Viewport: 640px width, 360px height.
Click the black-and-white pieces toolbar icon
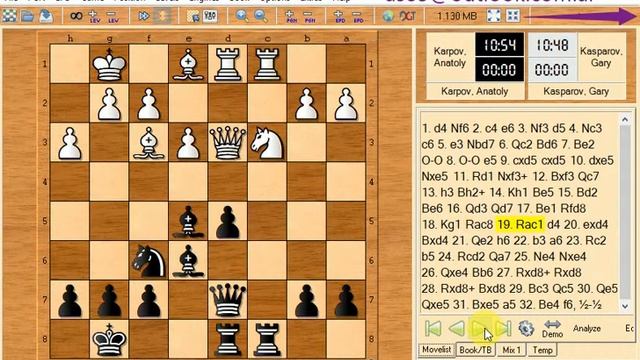tap(211, 16)
